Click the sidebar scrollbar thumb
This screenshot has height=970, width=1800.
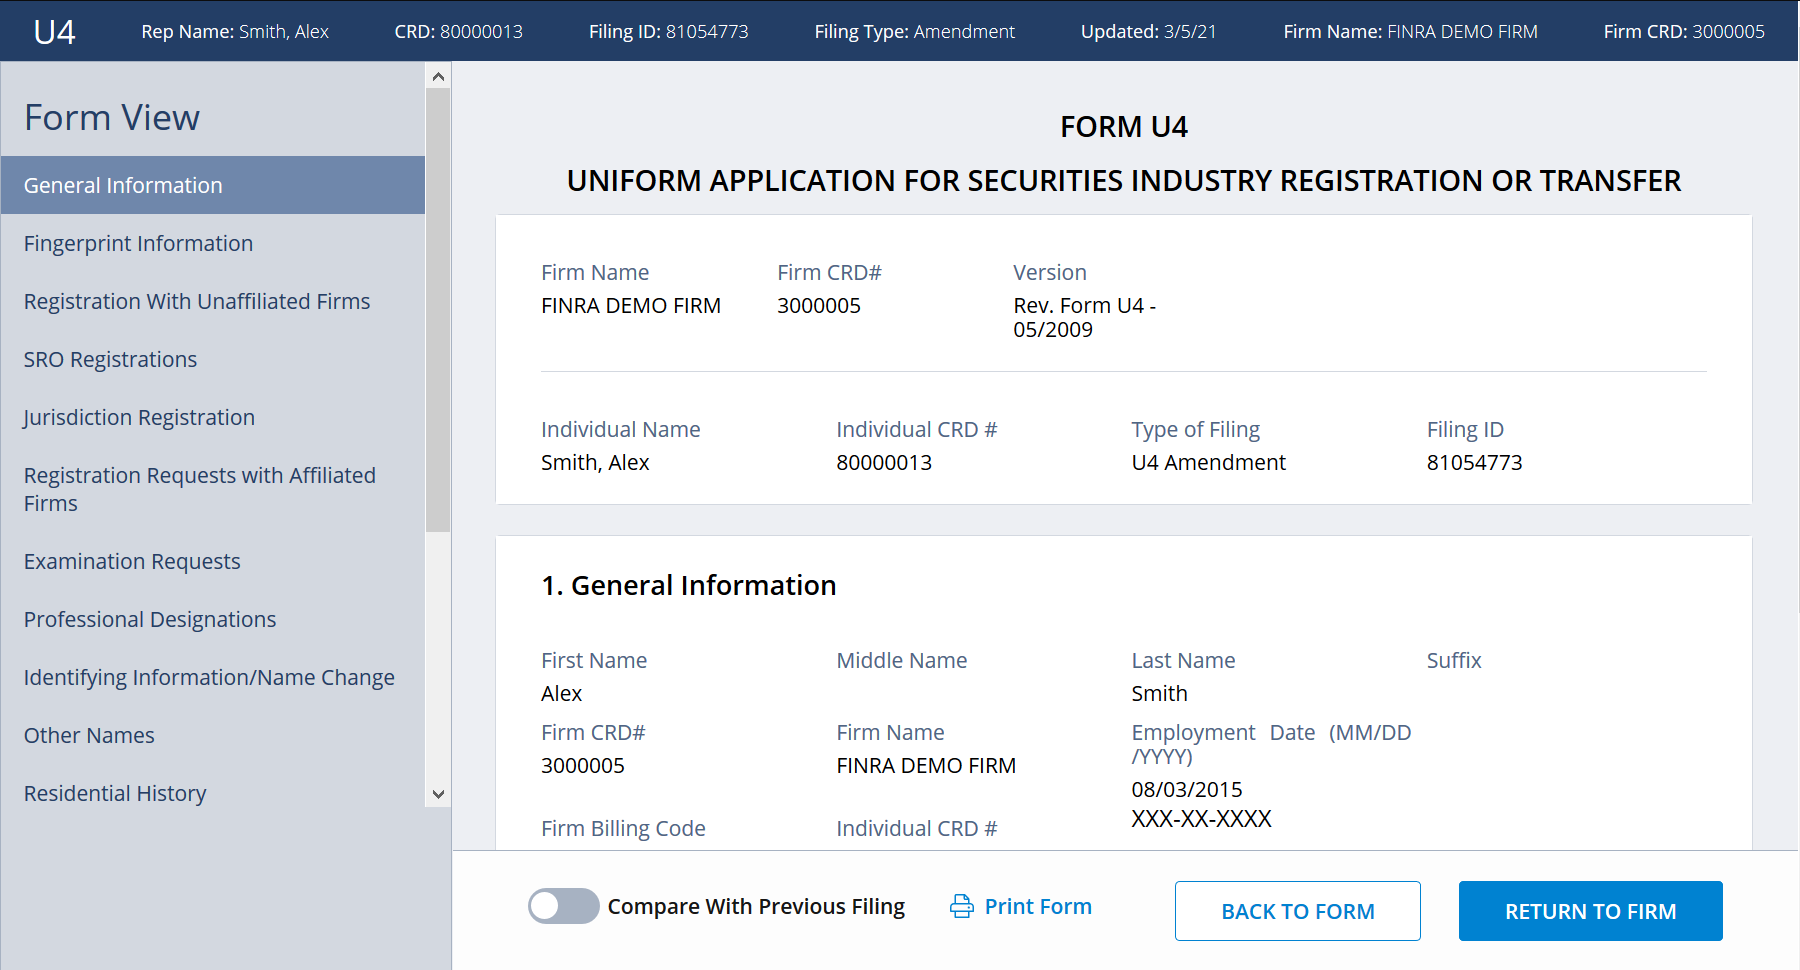(x=437, y=310)
